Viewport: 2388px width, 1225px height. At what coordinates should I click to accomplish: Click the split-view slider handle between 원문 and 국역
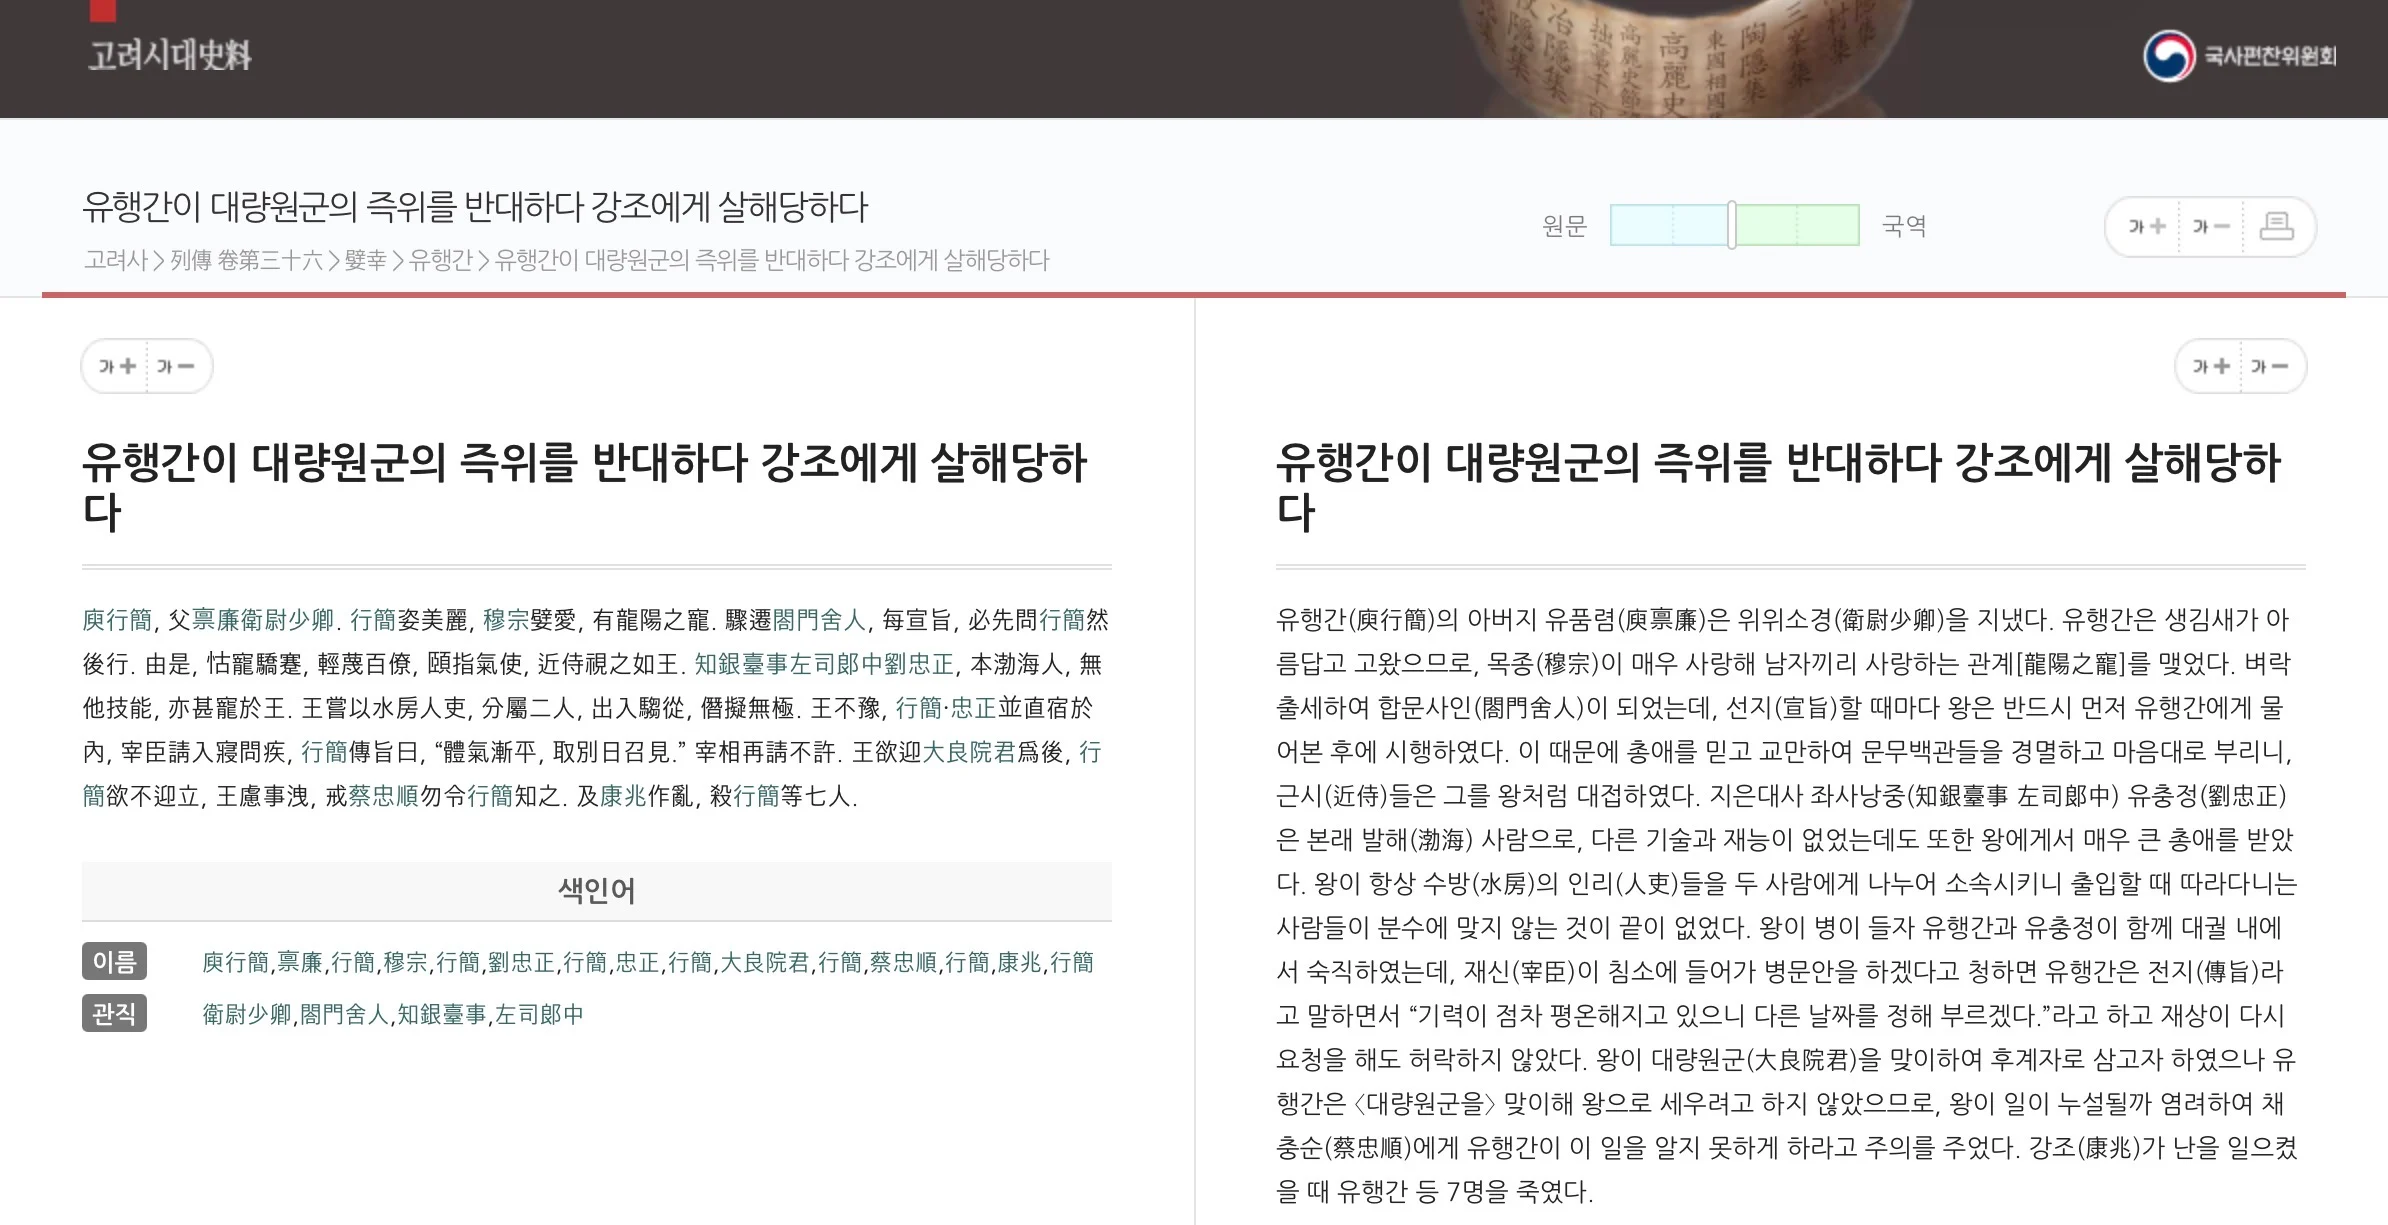point(1732,225)
